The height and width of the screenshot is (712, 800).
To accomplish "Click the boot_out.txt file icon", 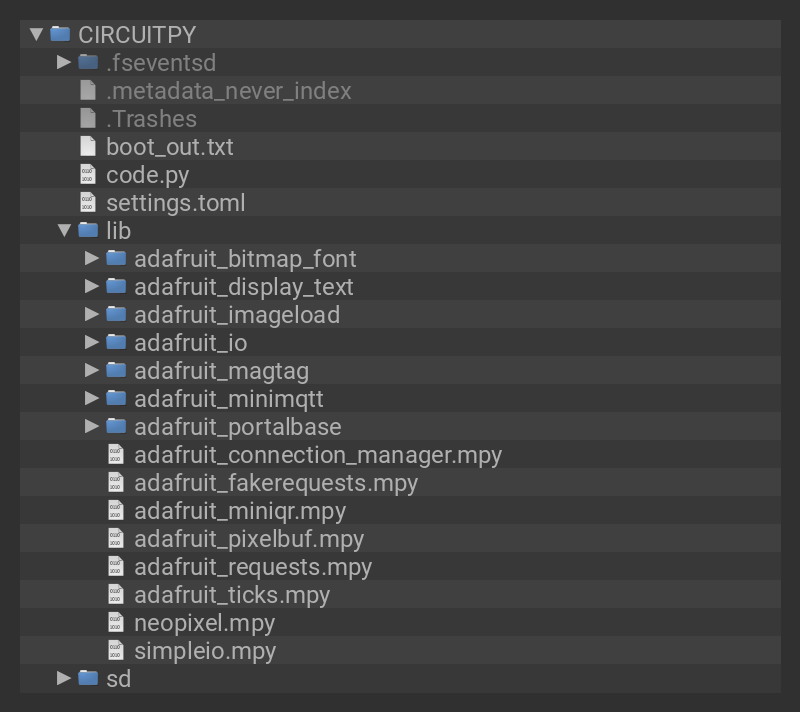I will coord(88,146).
